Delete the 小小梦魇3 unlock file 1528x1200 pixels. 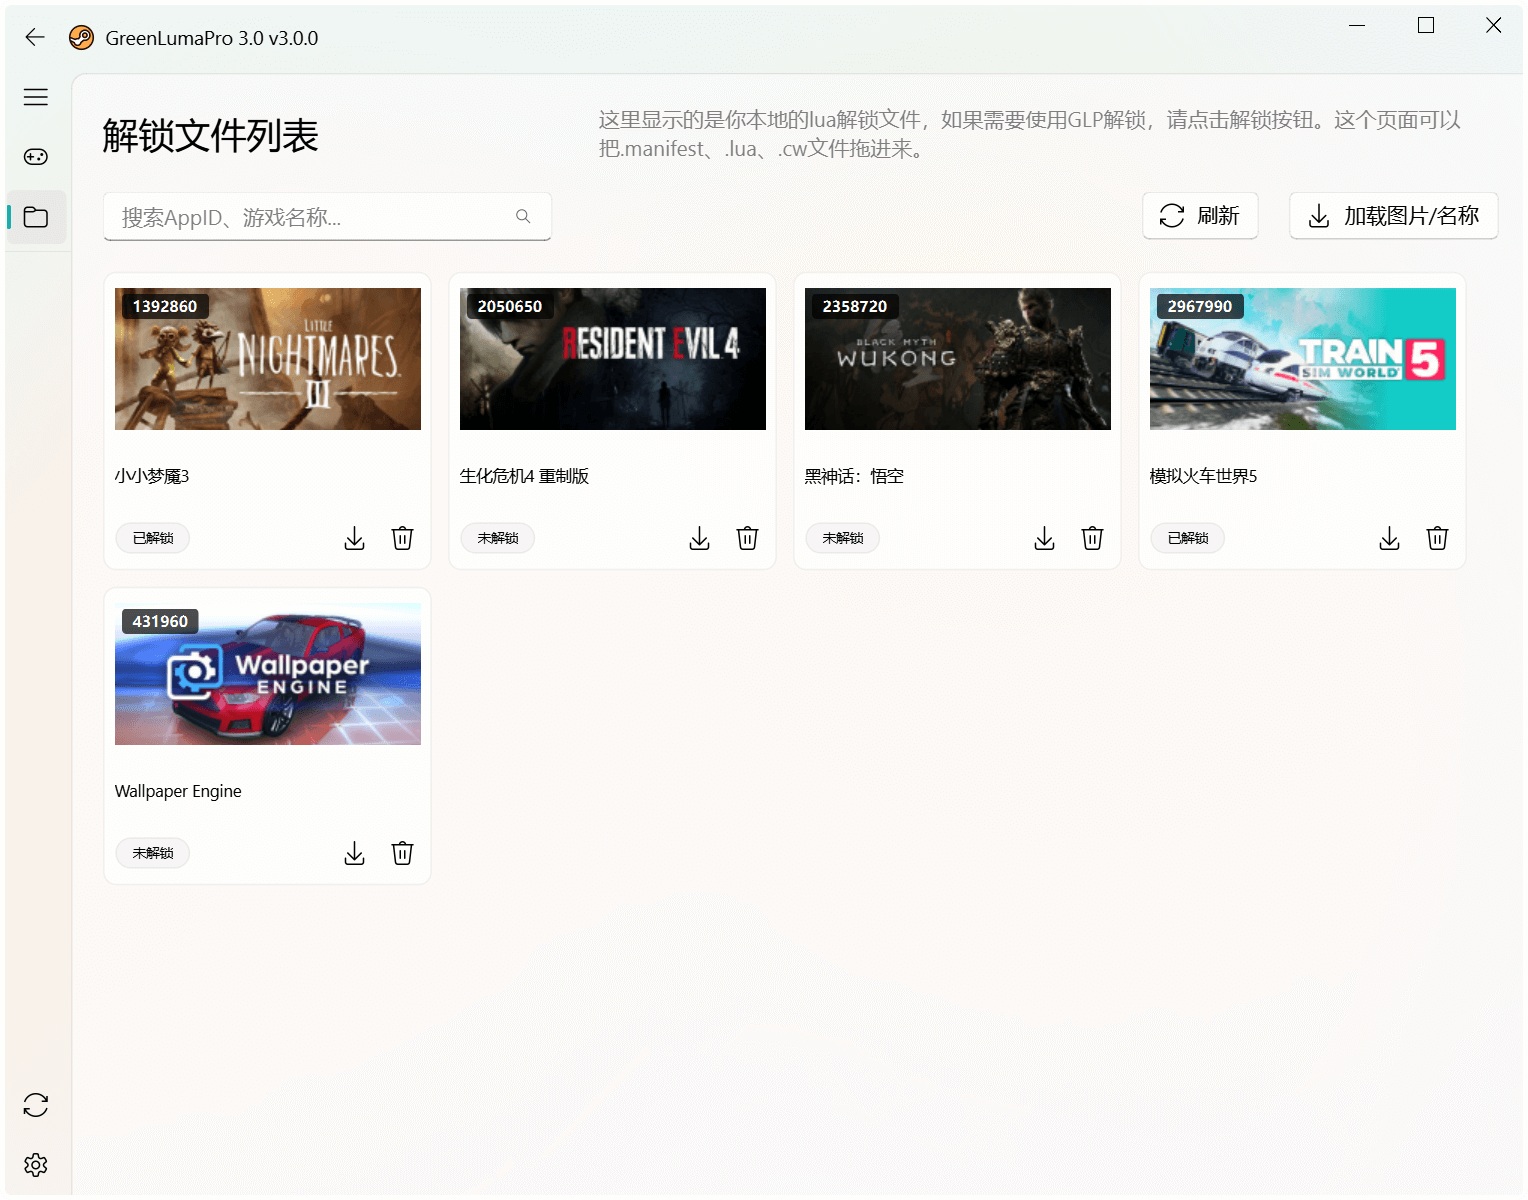click(x=403, y=539)
